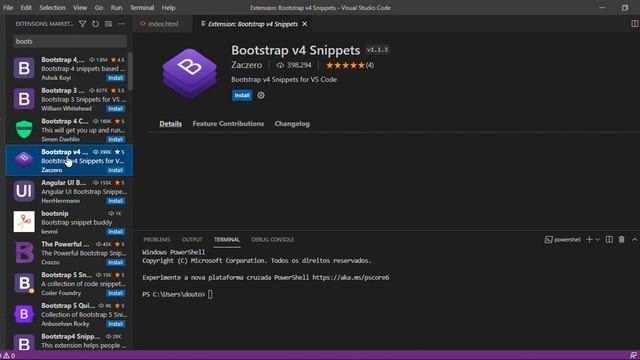640x360 pixels.
Task: Open the manage gear for Bootstrap v4 Snippets
Action: 261,95
